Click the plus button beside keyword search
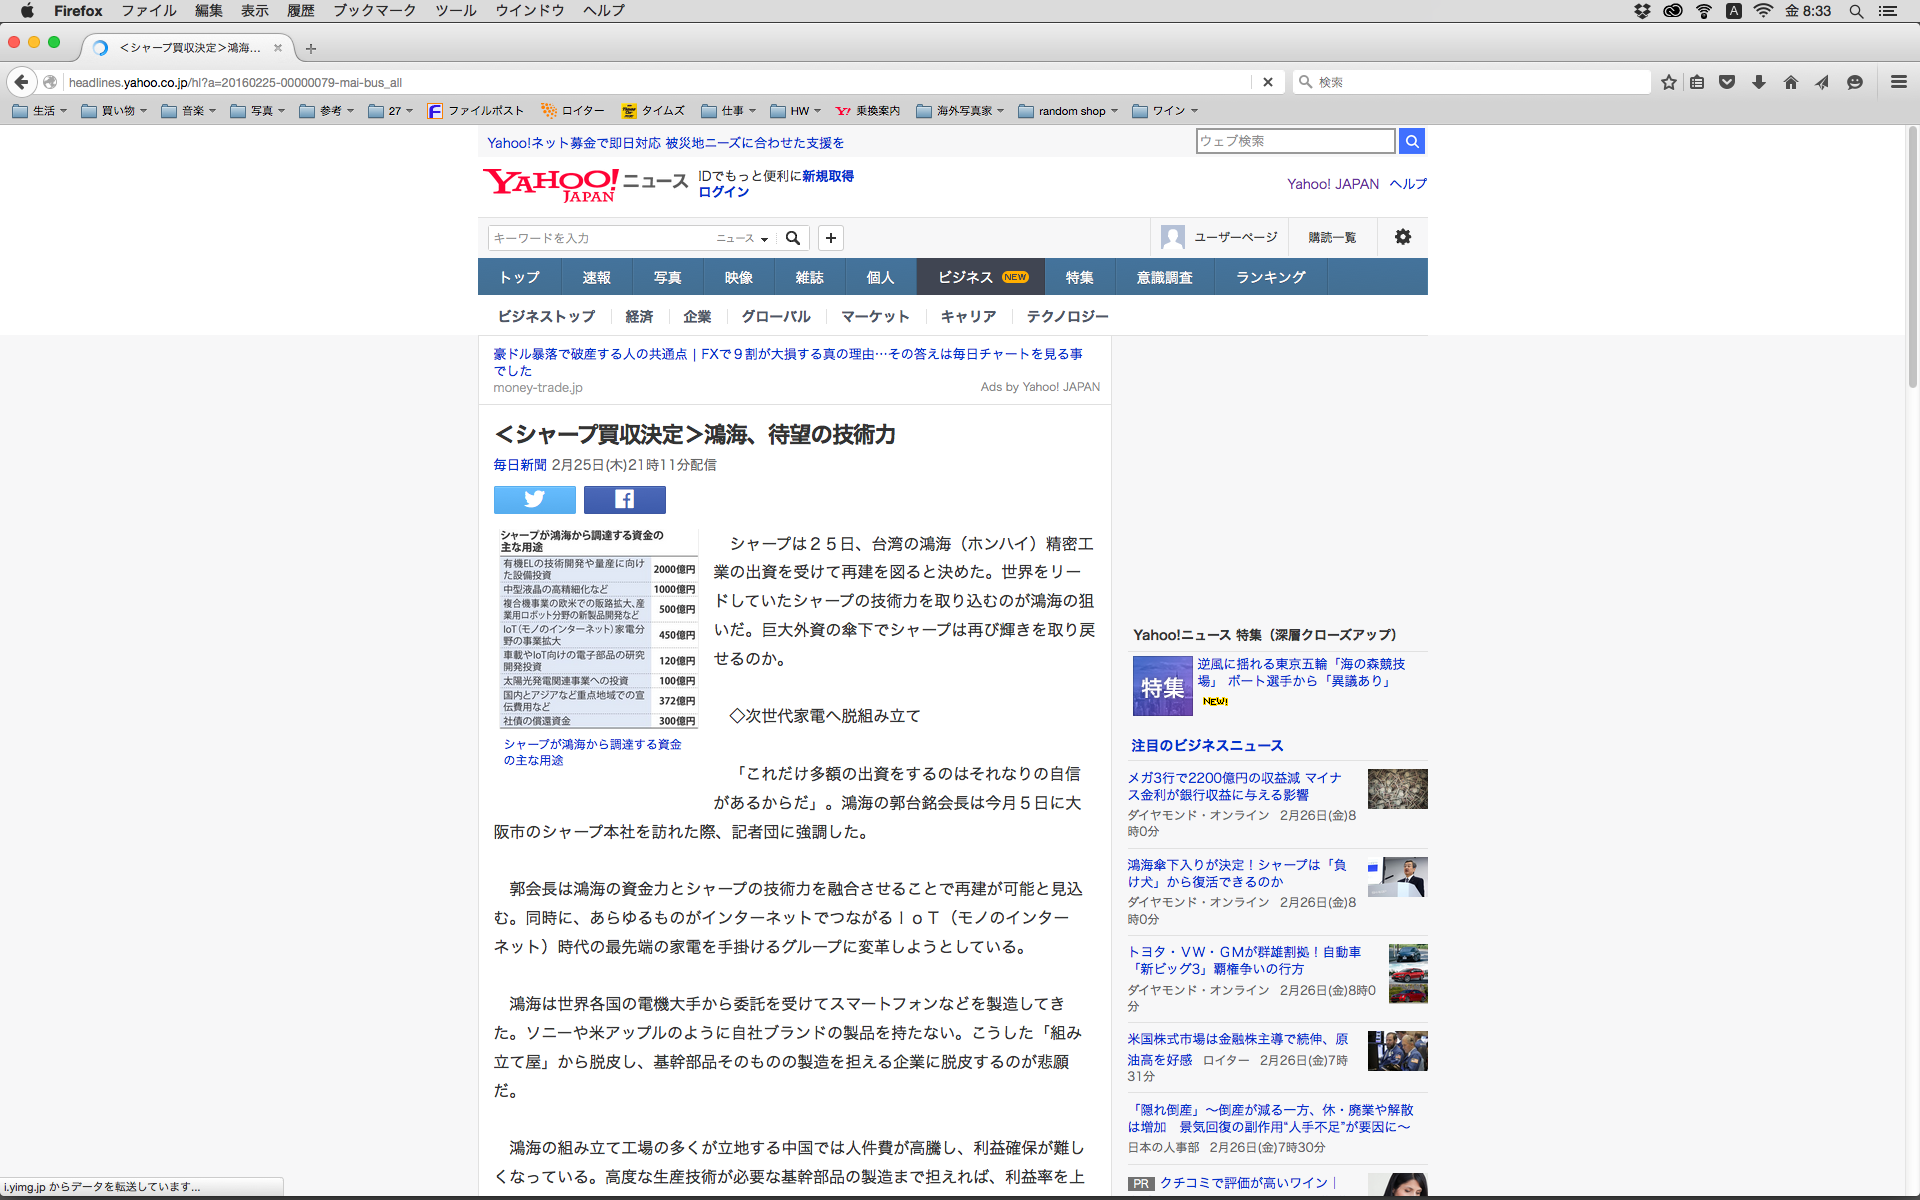Screen dimensions: 1920x1200 (x=830, y=238)
